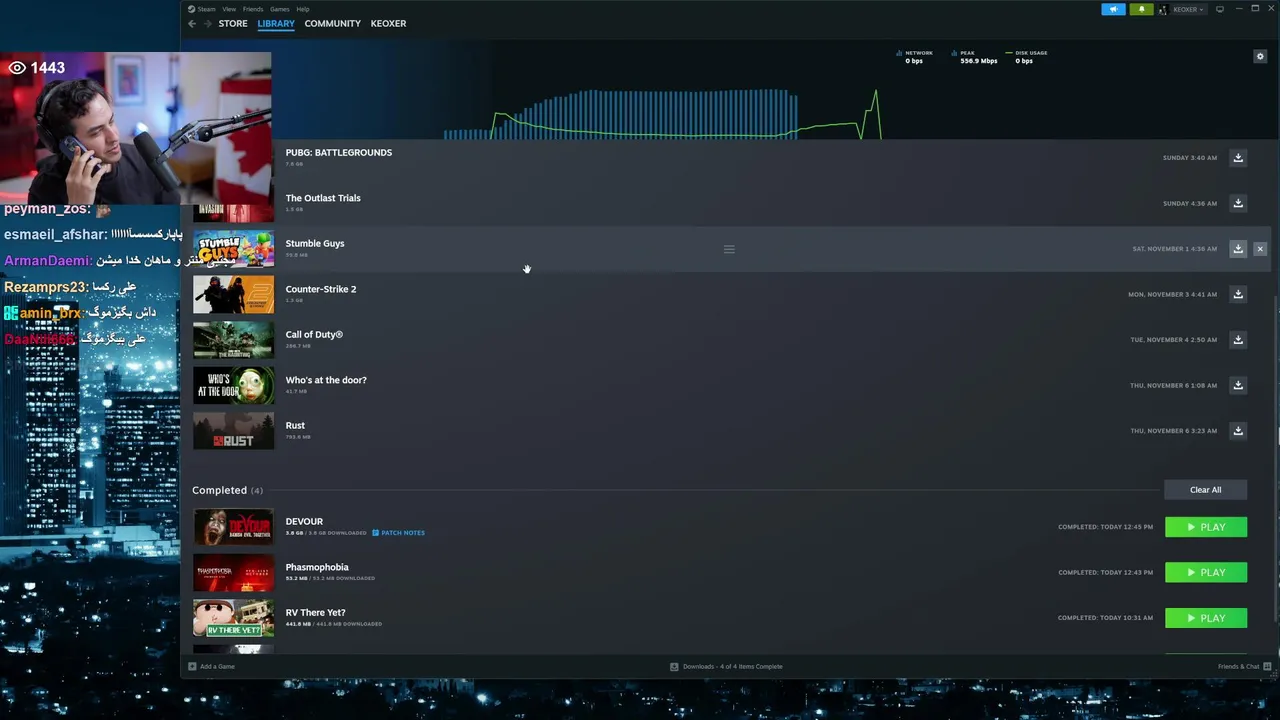Download Rust update now
Image resolution: width=1280 pixels, height=720 pixels.
pos(1238,431)
